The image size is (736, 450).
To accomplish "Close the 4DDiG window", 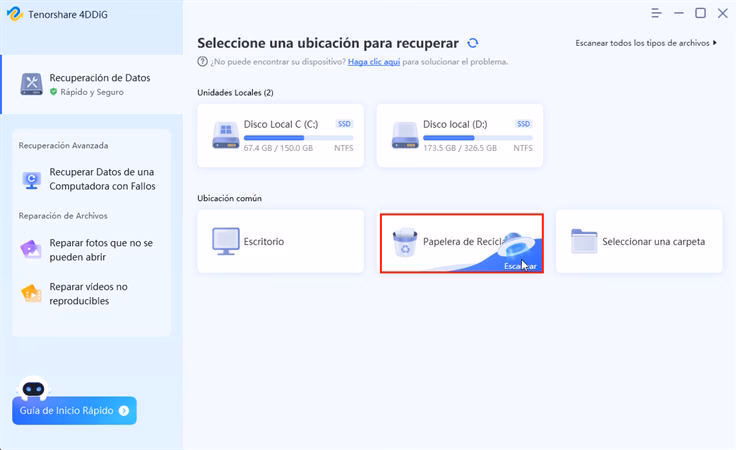I will click(723, 13).
